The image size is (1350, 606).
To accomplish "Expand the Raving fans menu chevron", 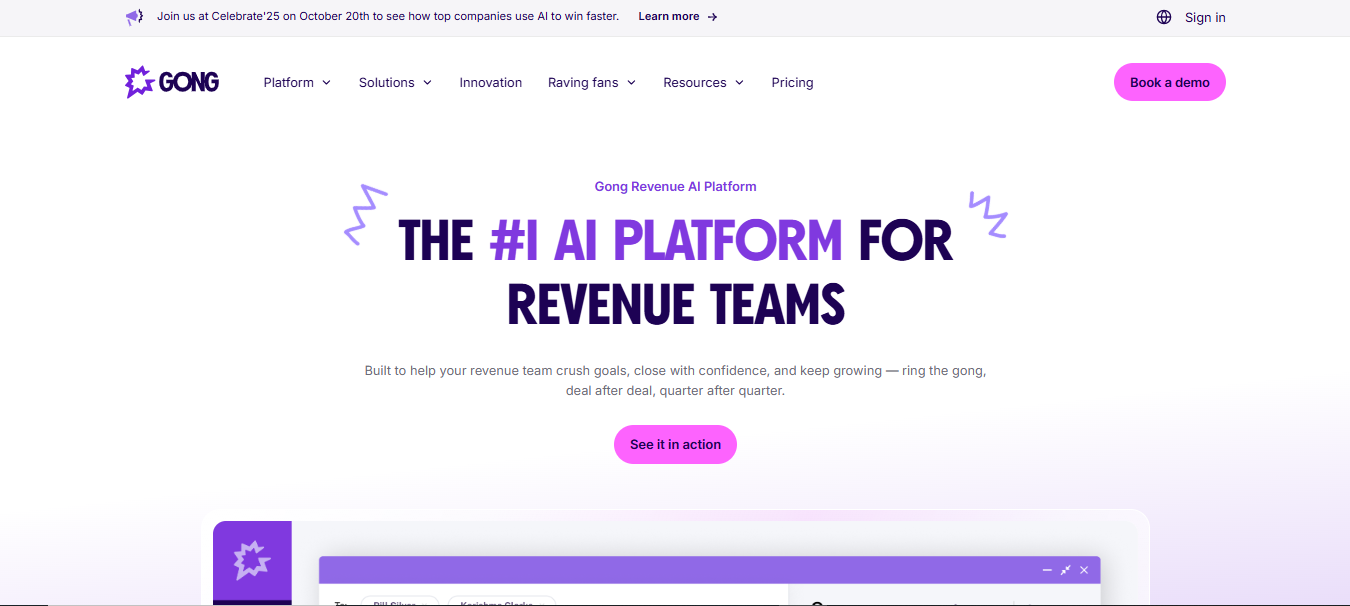I will point(631,83).
